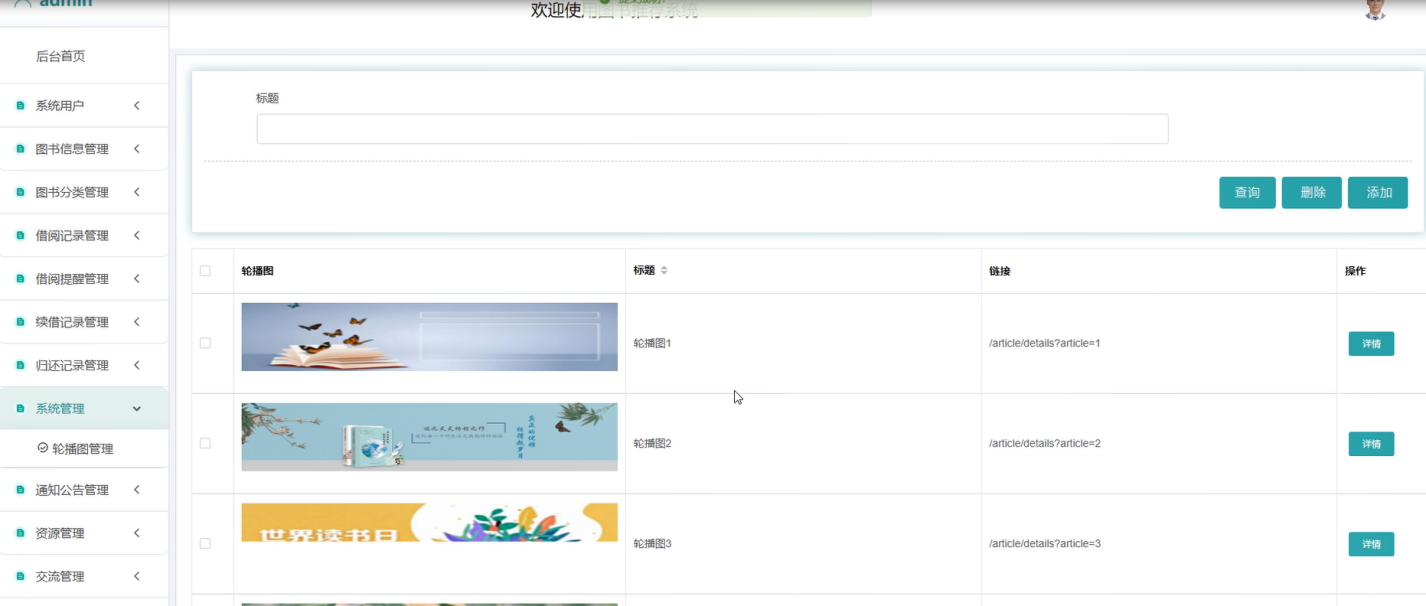Screen dimensions: 1426x606
Task: Click the circle icon beside 轮播图管理
Action: (42, 449)
